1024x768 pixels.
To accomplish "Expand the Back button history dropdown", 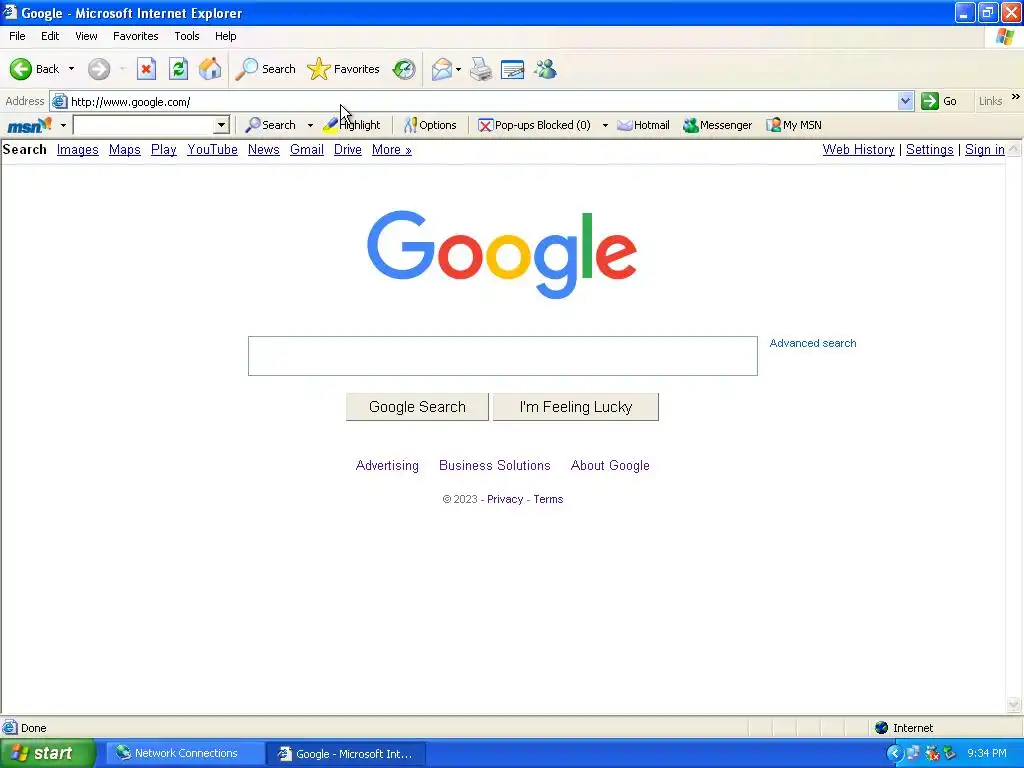I will (71, 69).
